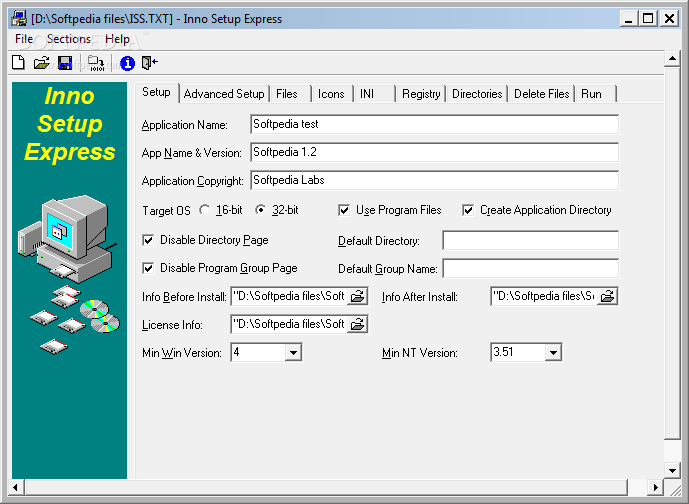The width and height of the screenshot is (689, 504).
Task: Toggle Use Program Files checkbox
Action: (x=344, y=210)
